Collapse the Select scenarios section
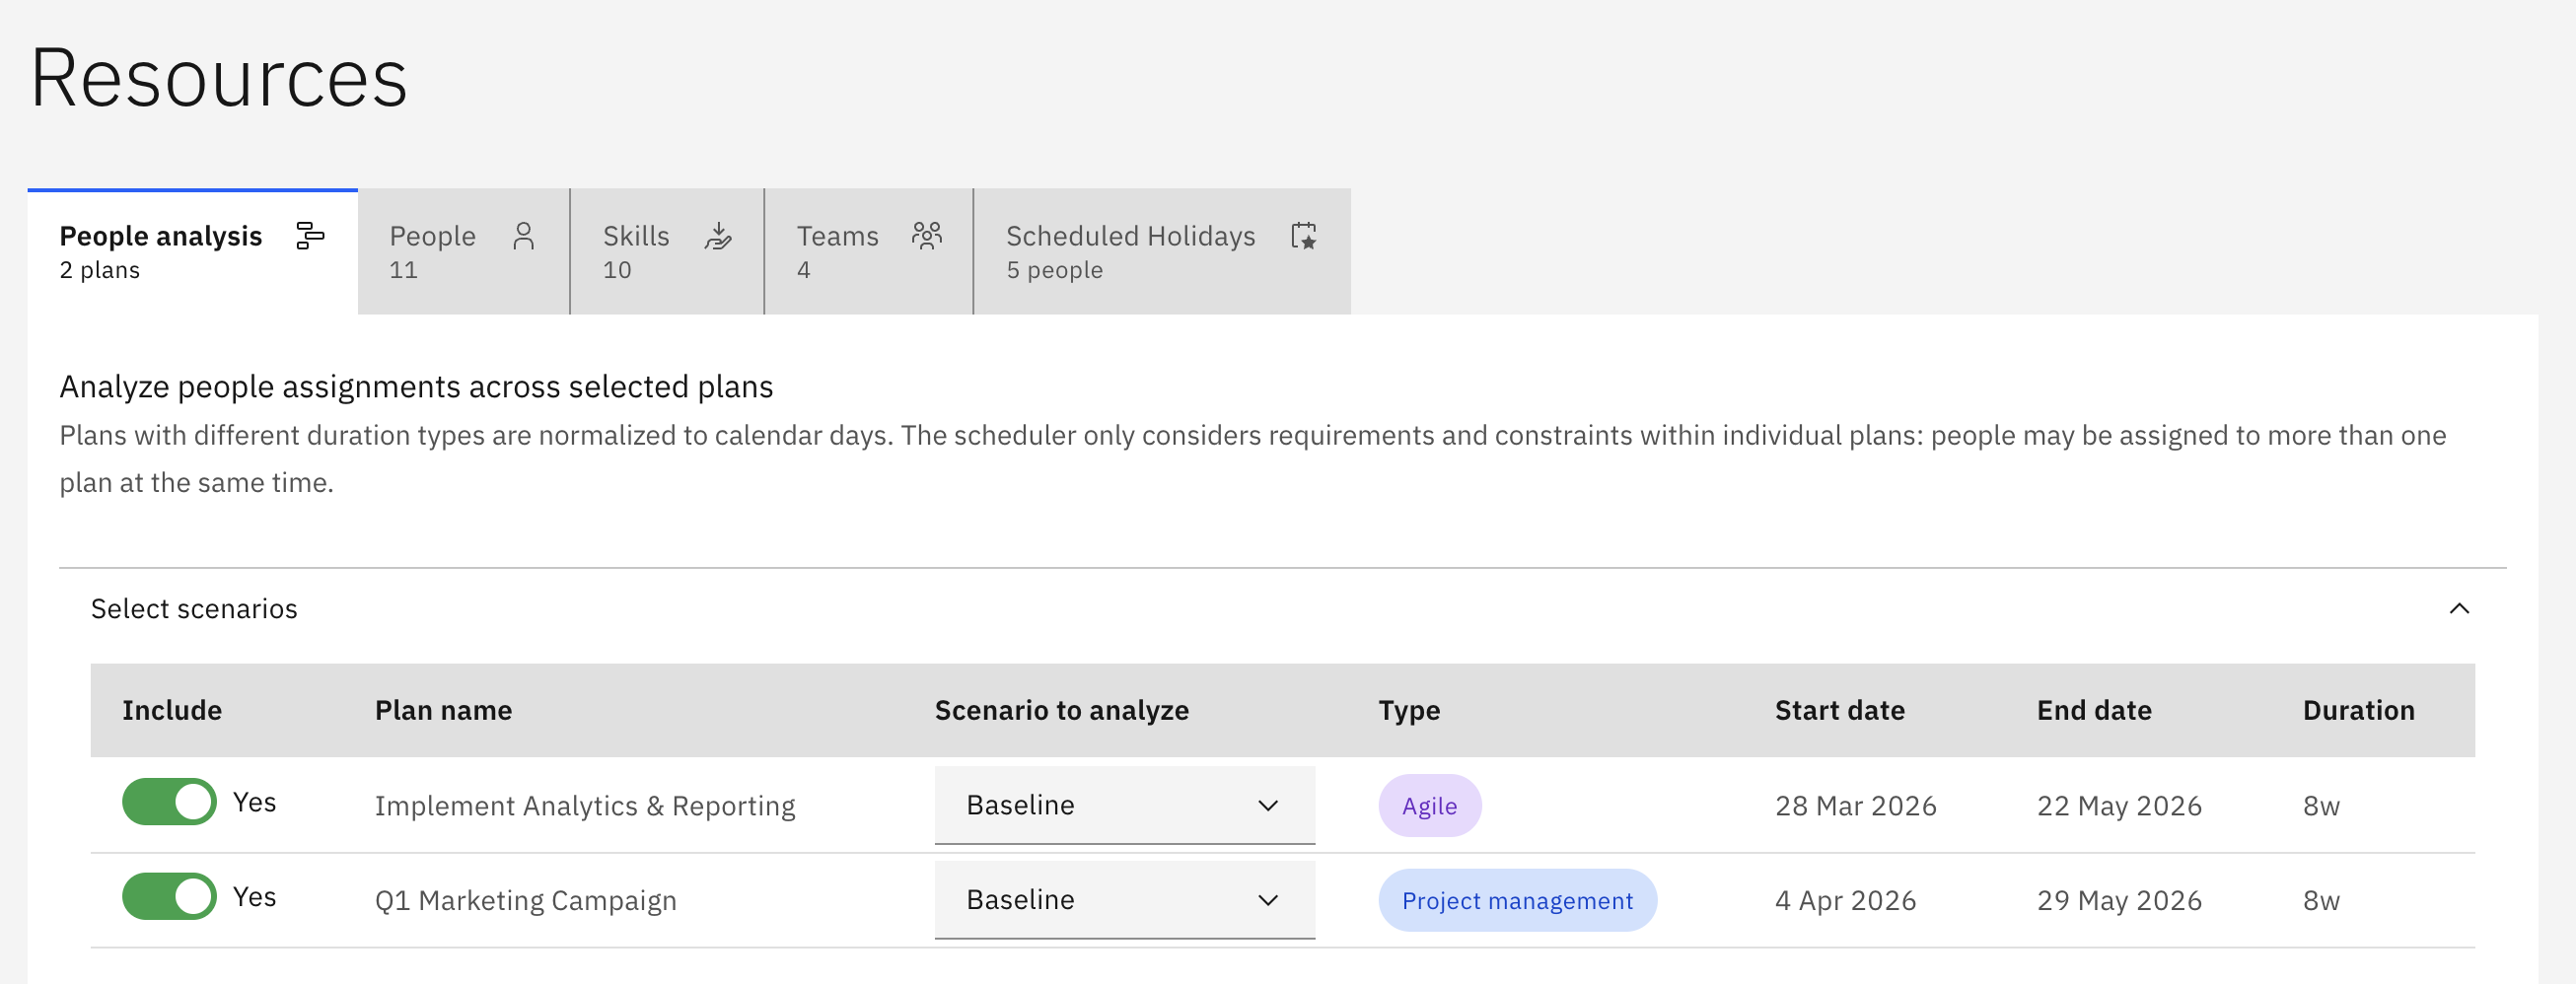 2459,609
